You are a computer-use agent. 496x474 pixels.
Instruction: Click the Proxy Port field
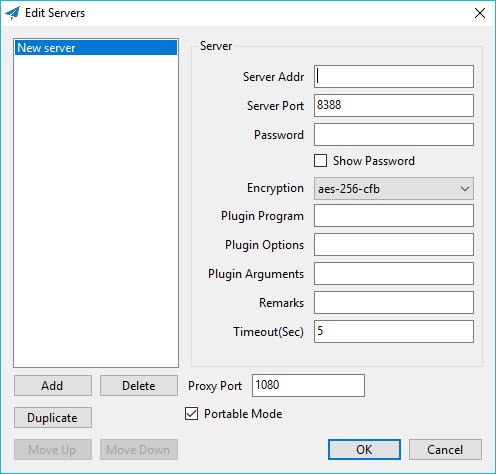[308, 386]
